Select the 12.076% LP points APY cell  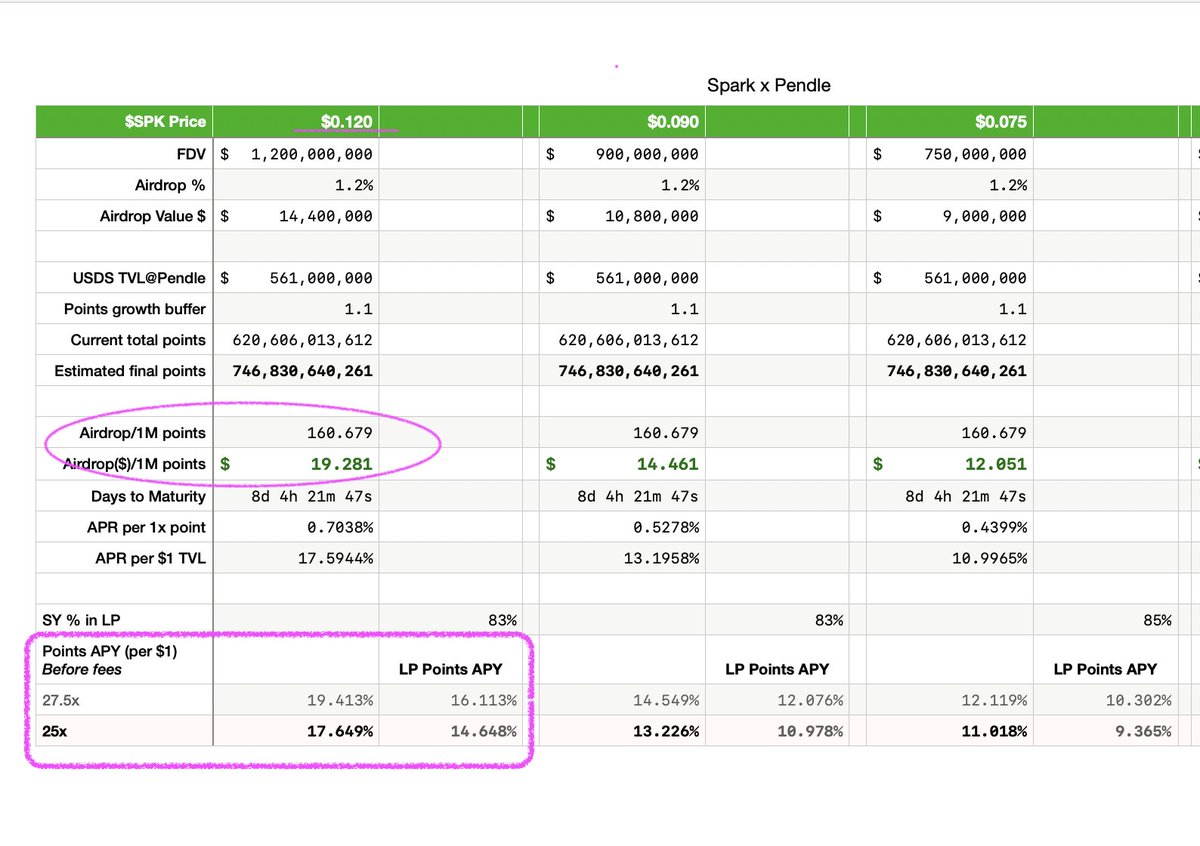(777, 700)
